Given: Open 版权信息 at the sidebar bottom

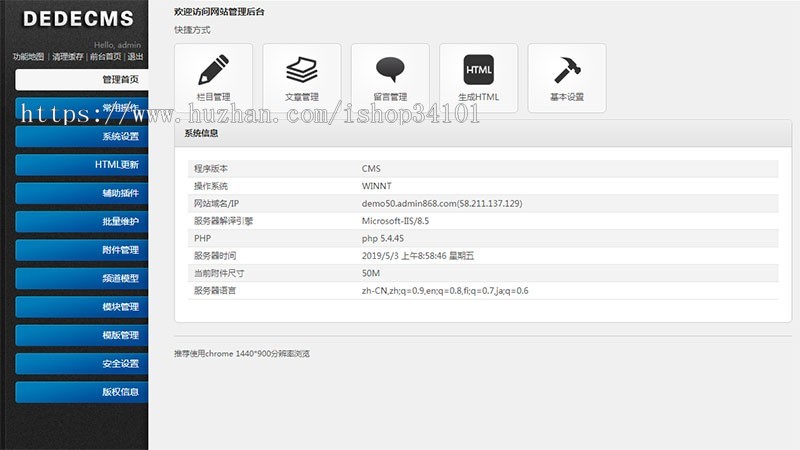Looking at the screenshot, I should [x=82, y=392].
